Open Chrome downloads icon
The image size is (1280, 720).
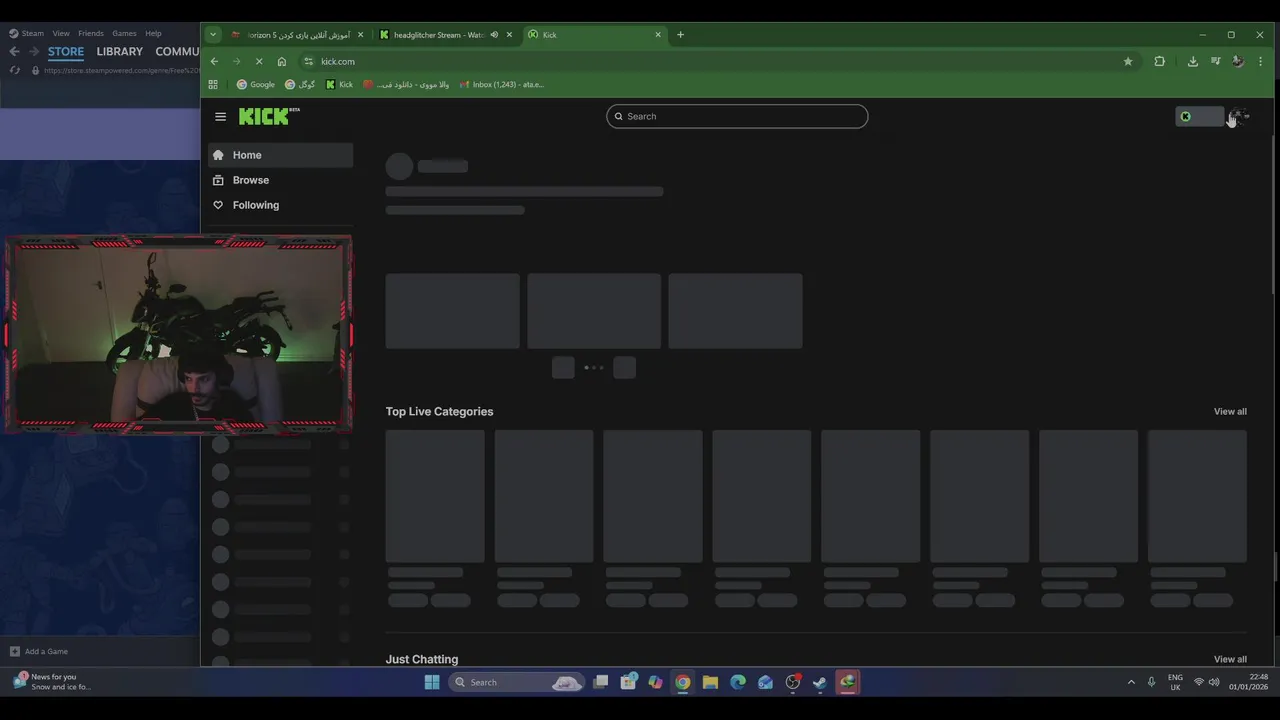click(1193, 61)
